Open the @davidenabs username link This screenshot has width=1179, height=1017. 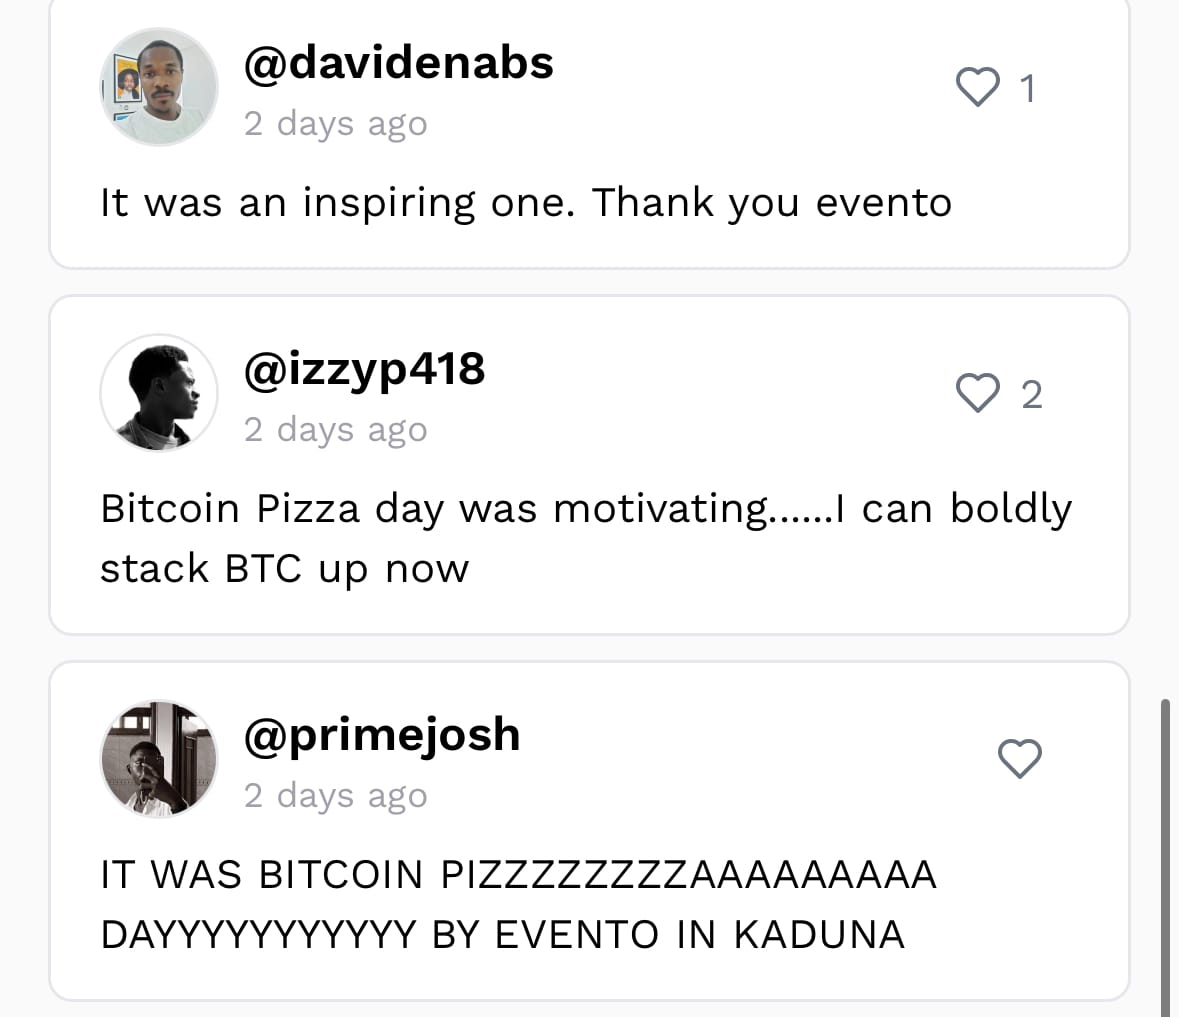398,63
